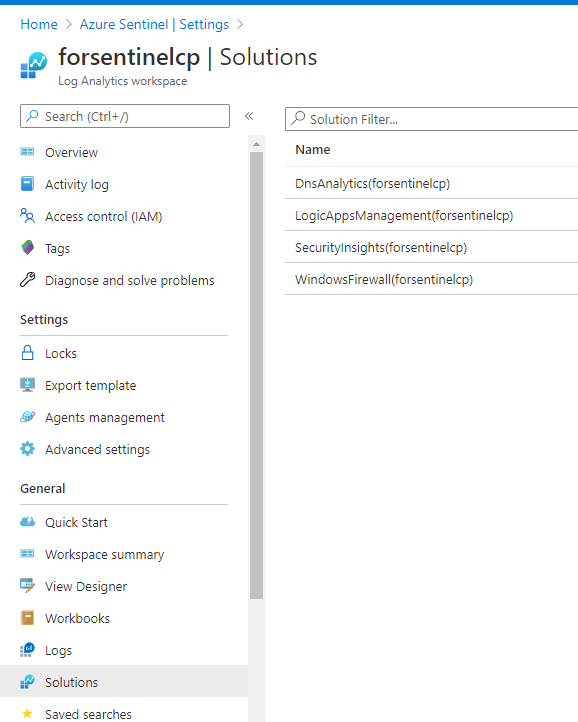Click the Saved searches star icon
This screenshot has height=722, width=578.
click(x=27, y=714)
